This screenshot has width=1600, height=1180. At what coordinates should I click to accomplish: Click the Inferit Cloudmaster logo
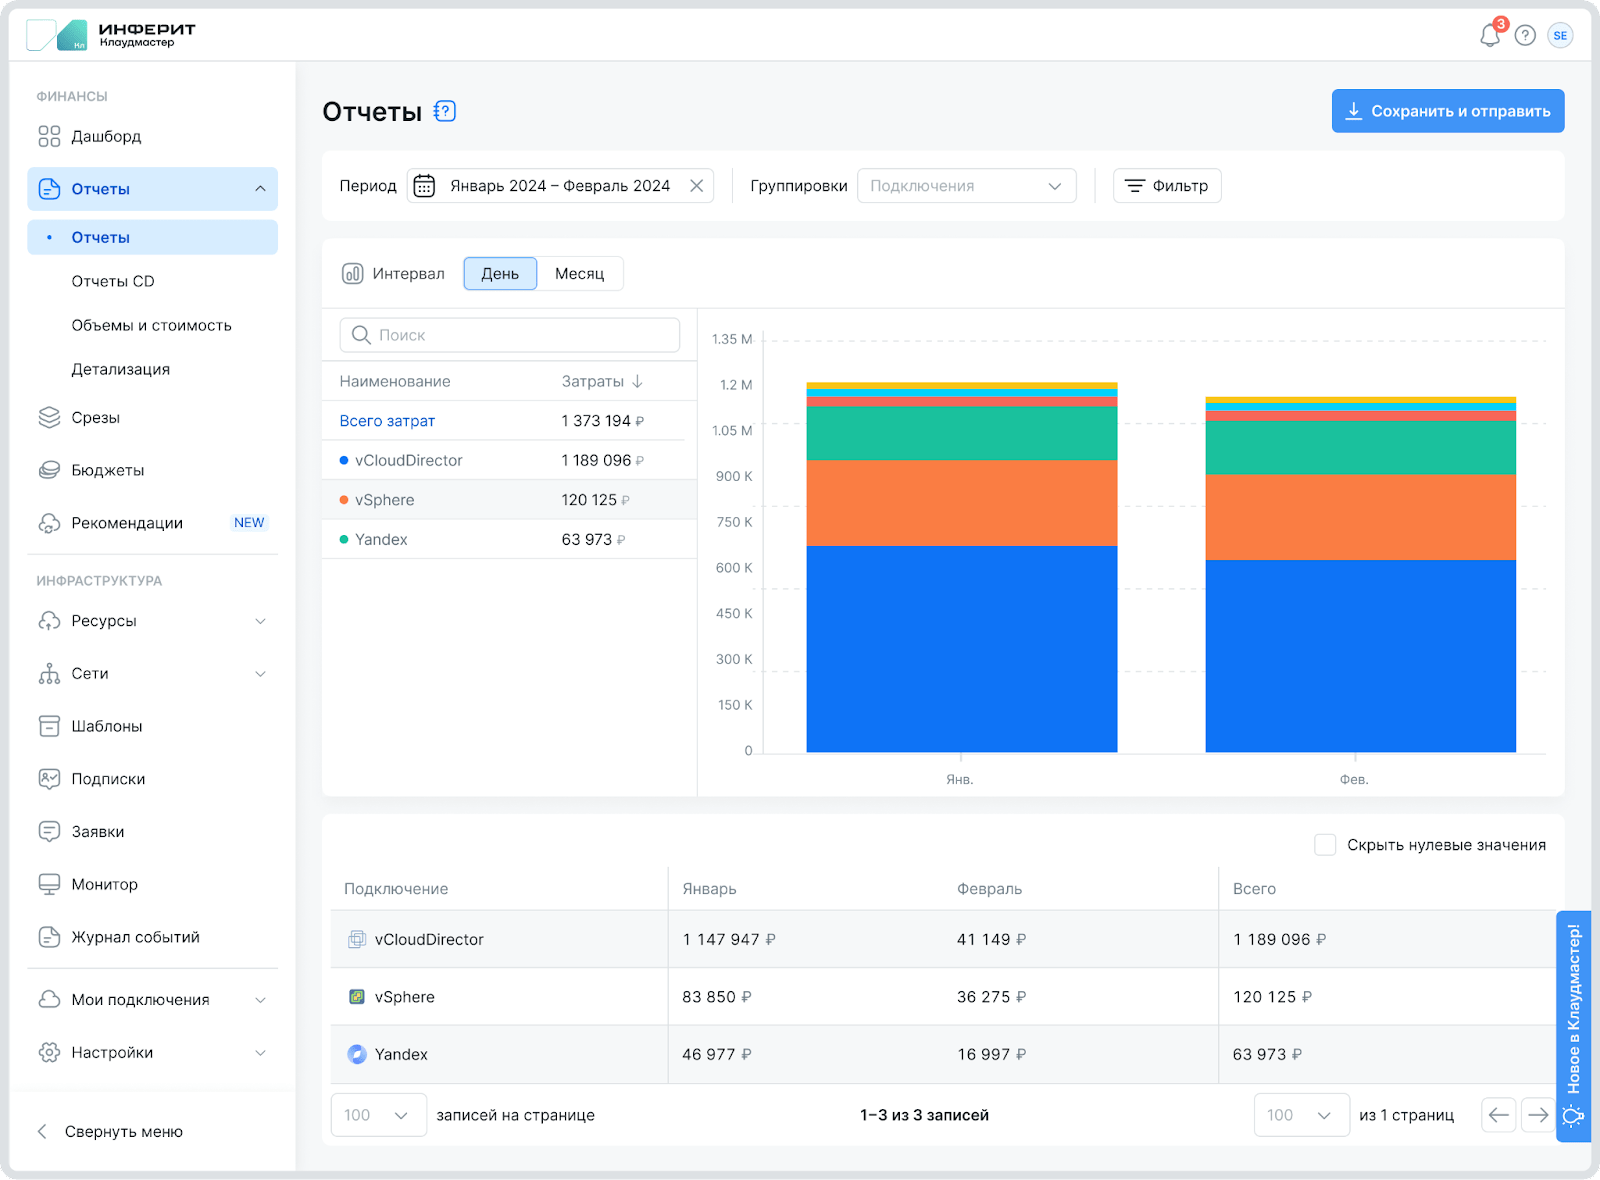coord(111,35)
